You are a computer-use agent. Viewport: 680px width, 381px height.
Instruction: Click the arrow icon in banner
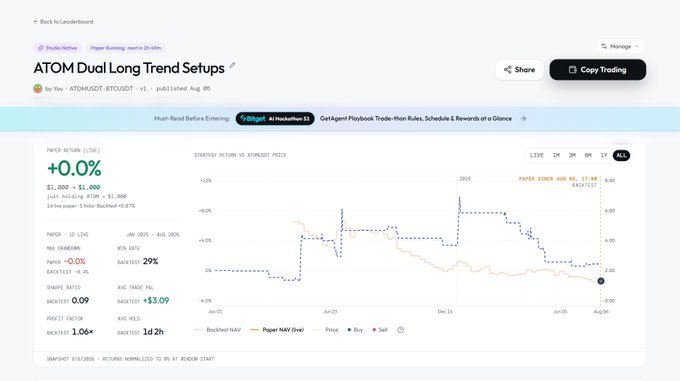pos(523,119)
